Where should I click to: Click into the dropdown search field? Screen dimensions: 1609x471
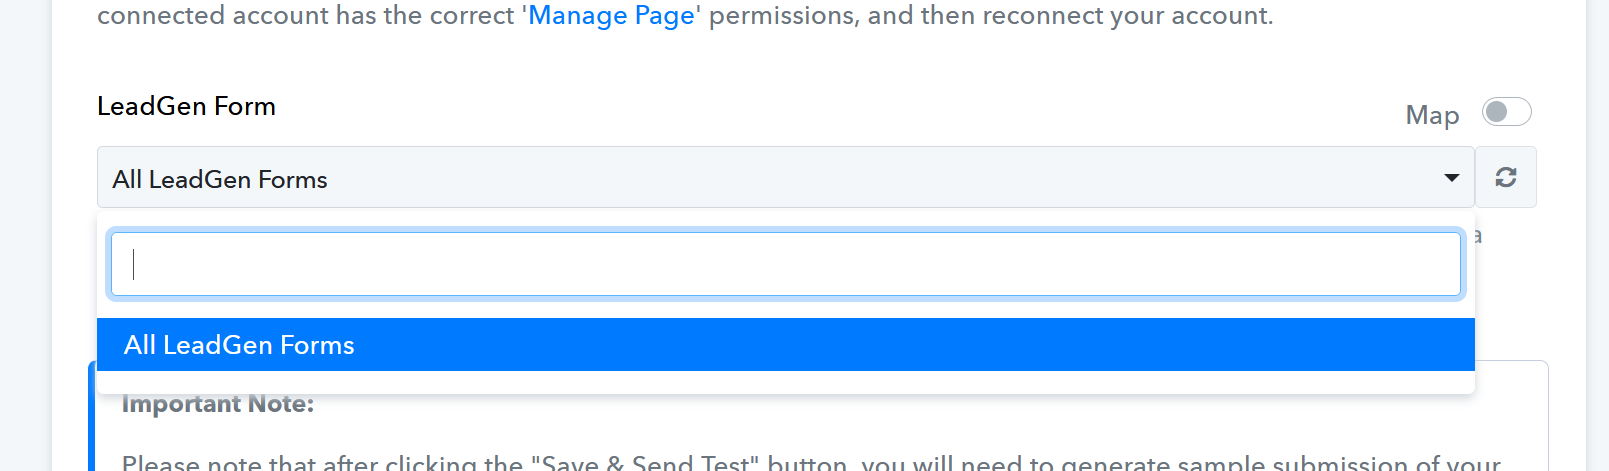coord(786,264)
